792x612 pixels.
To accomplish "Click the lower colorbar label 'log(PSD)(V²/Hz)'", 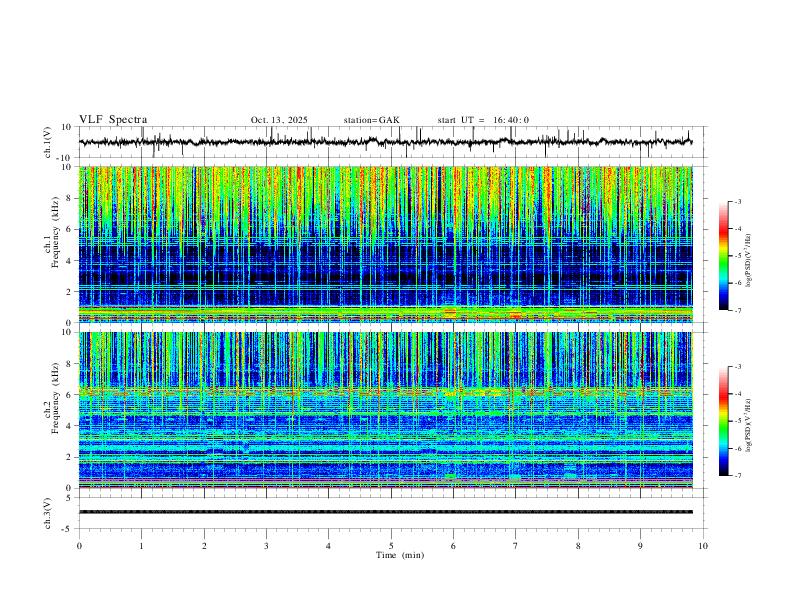I will 749,425.
